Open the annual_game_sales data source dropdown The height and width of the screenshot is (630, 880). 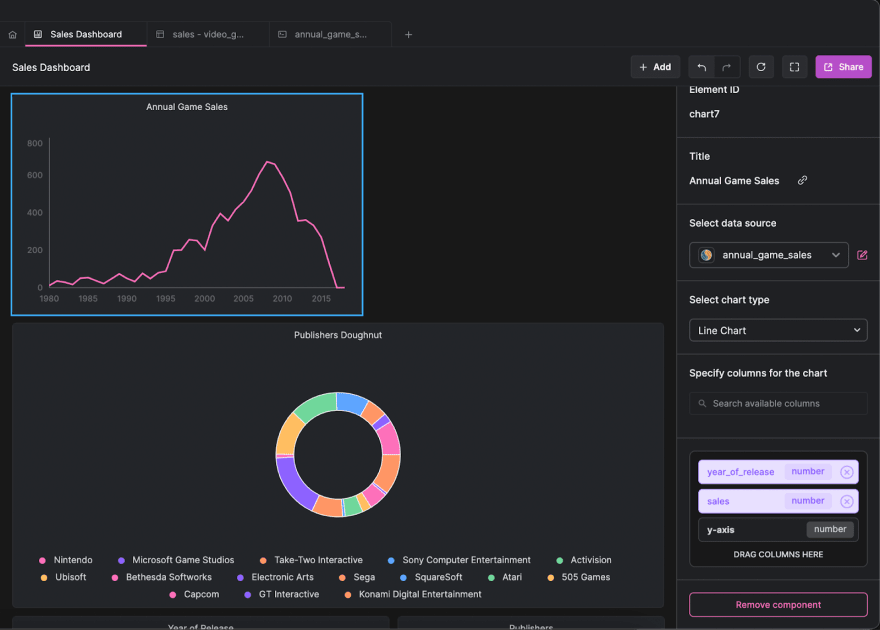[x=768, y=255]
